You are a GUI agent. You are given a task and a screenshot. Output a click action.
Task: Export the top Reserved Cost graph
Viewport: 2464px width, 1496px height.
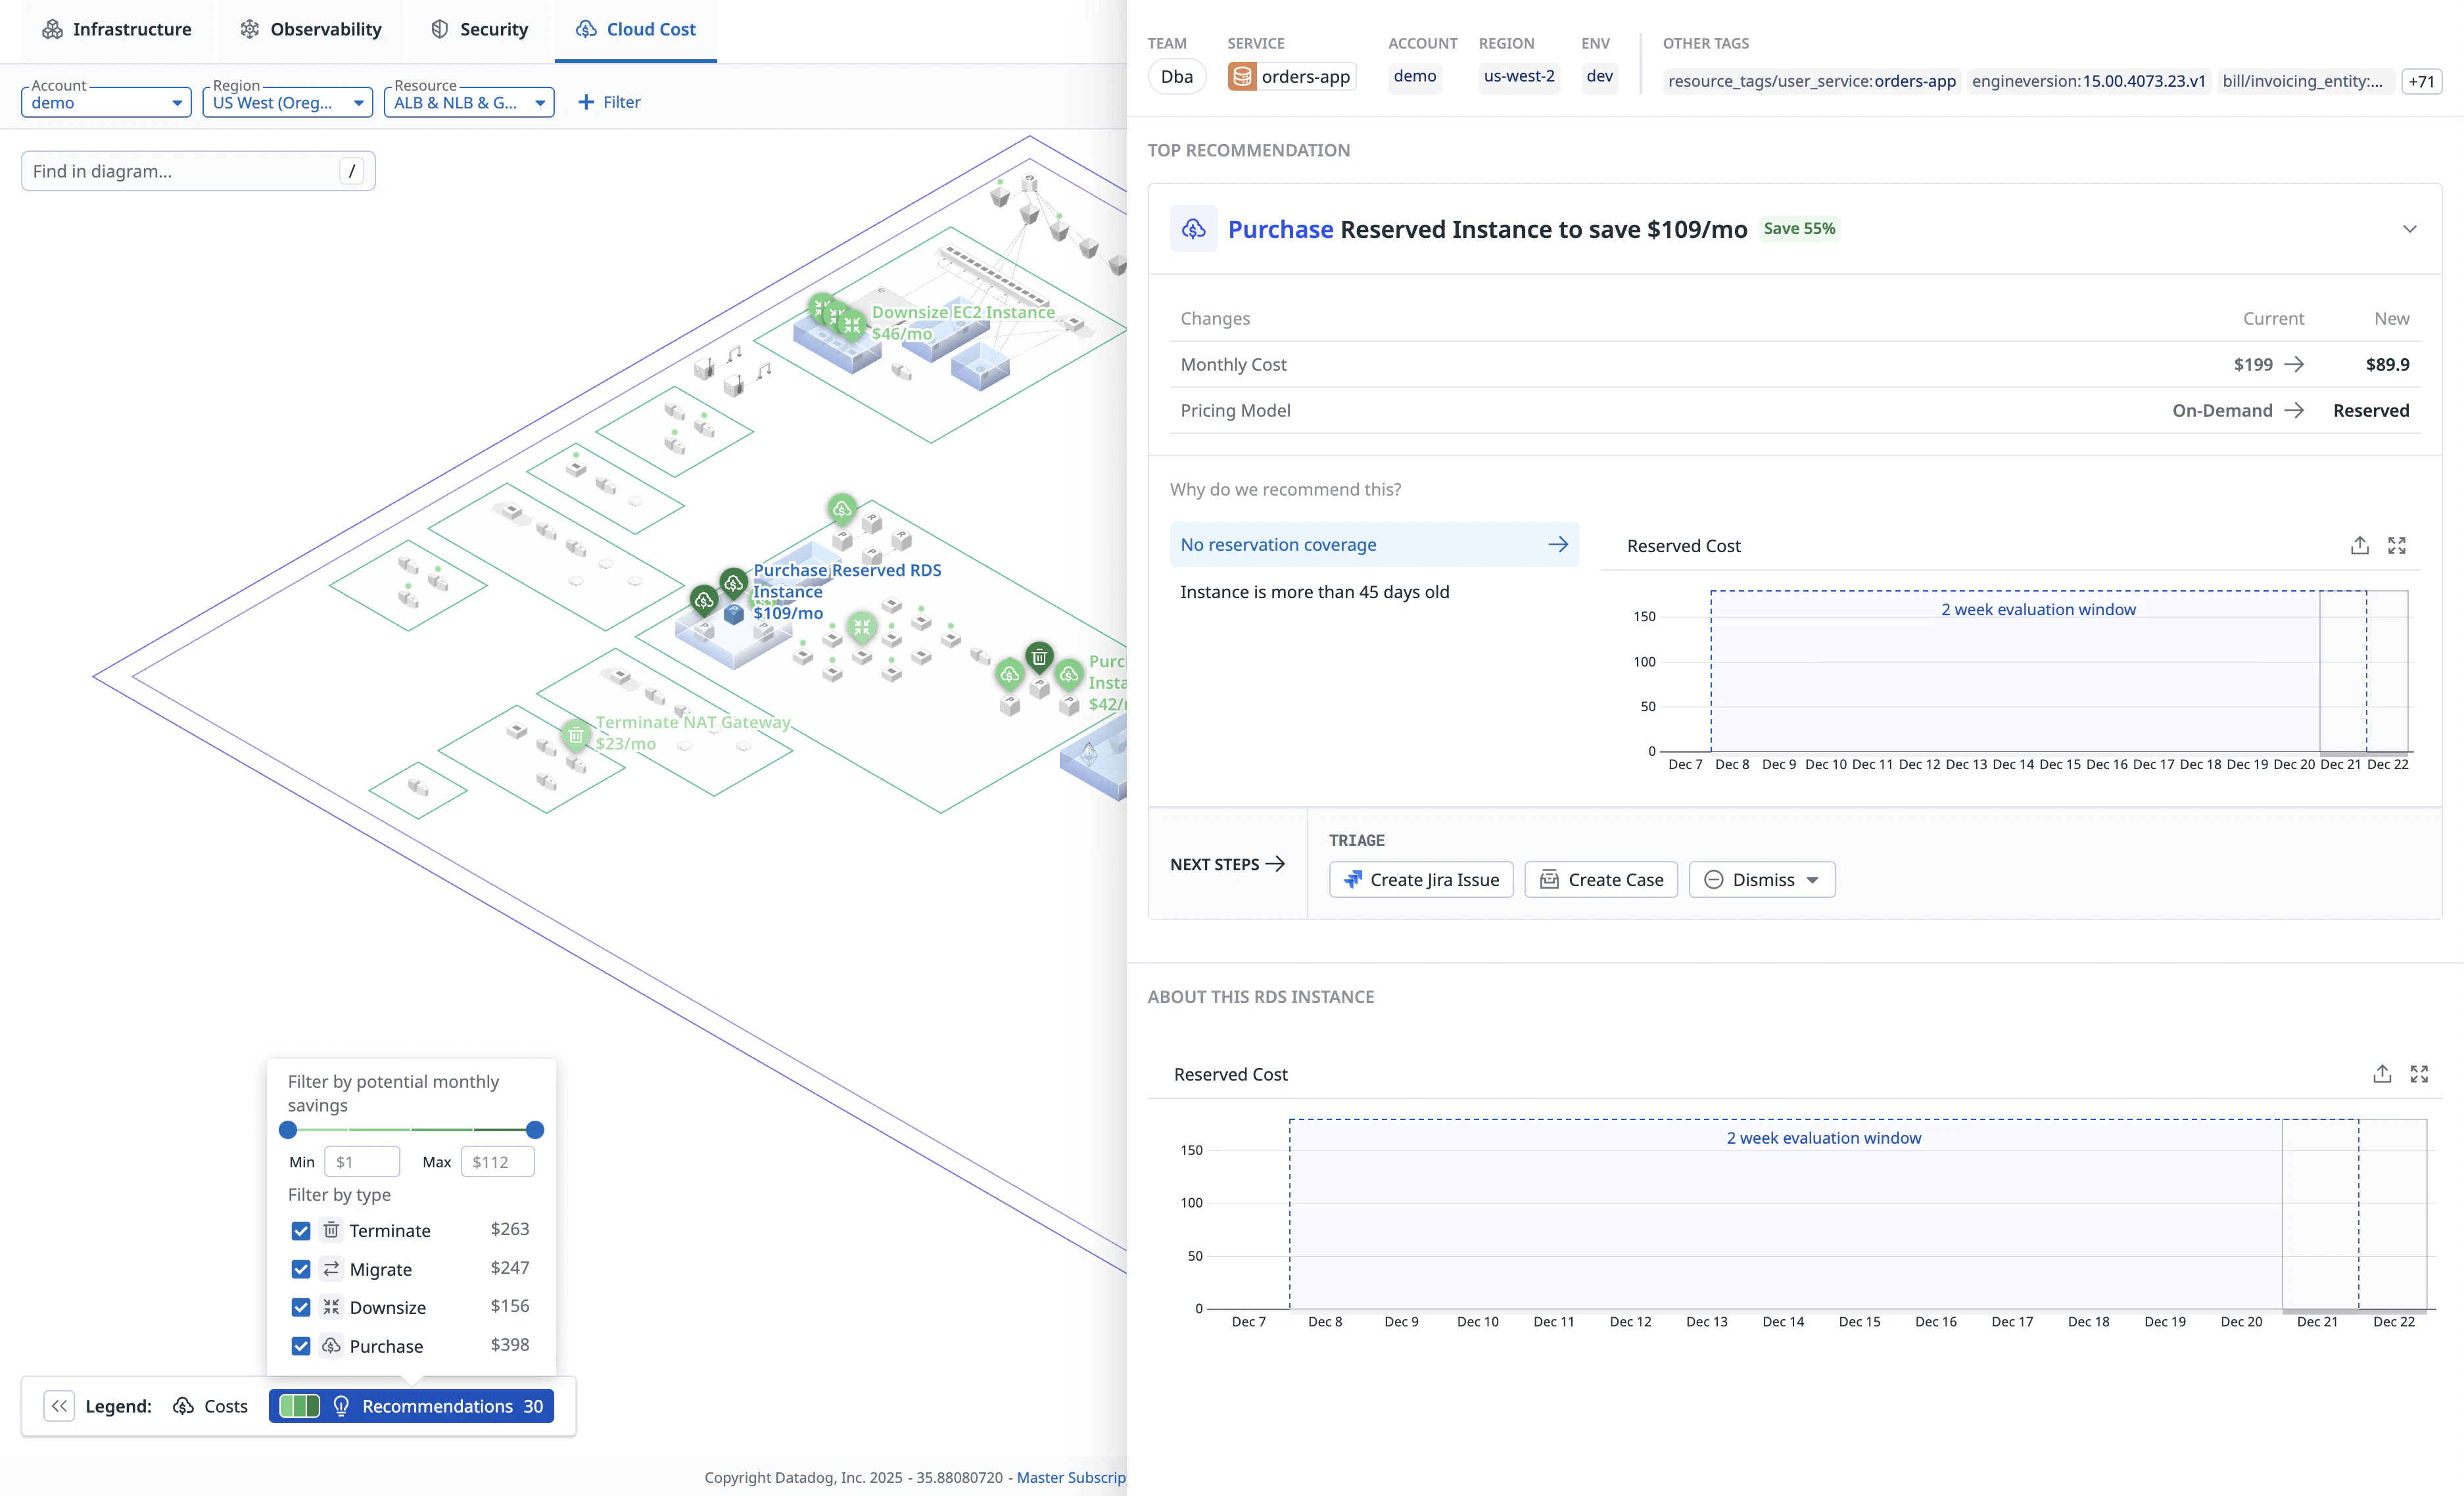[2359, 545]
